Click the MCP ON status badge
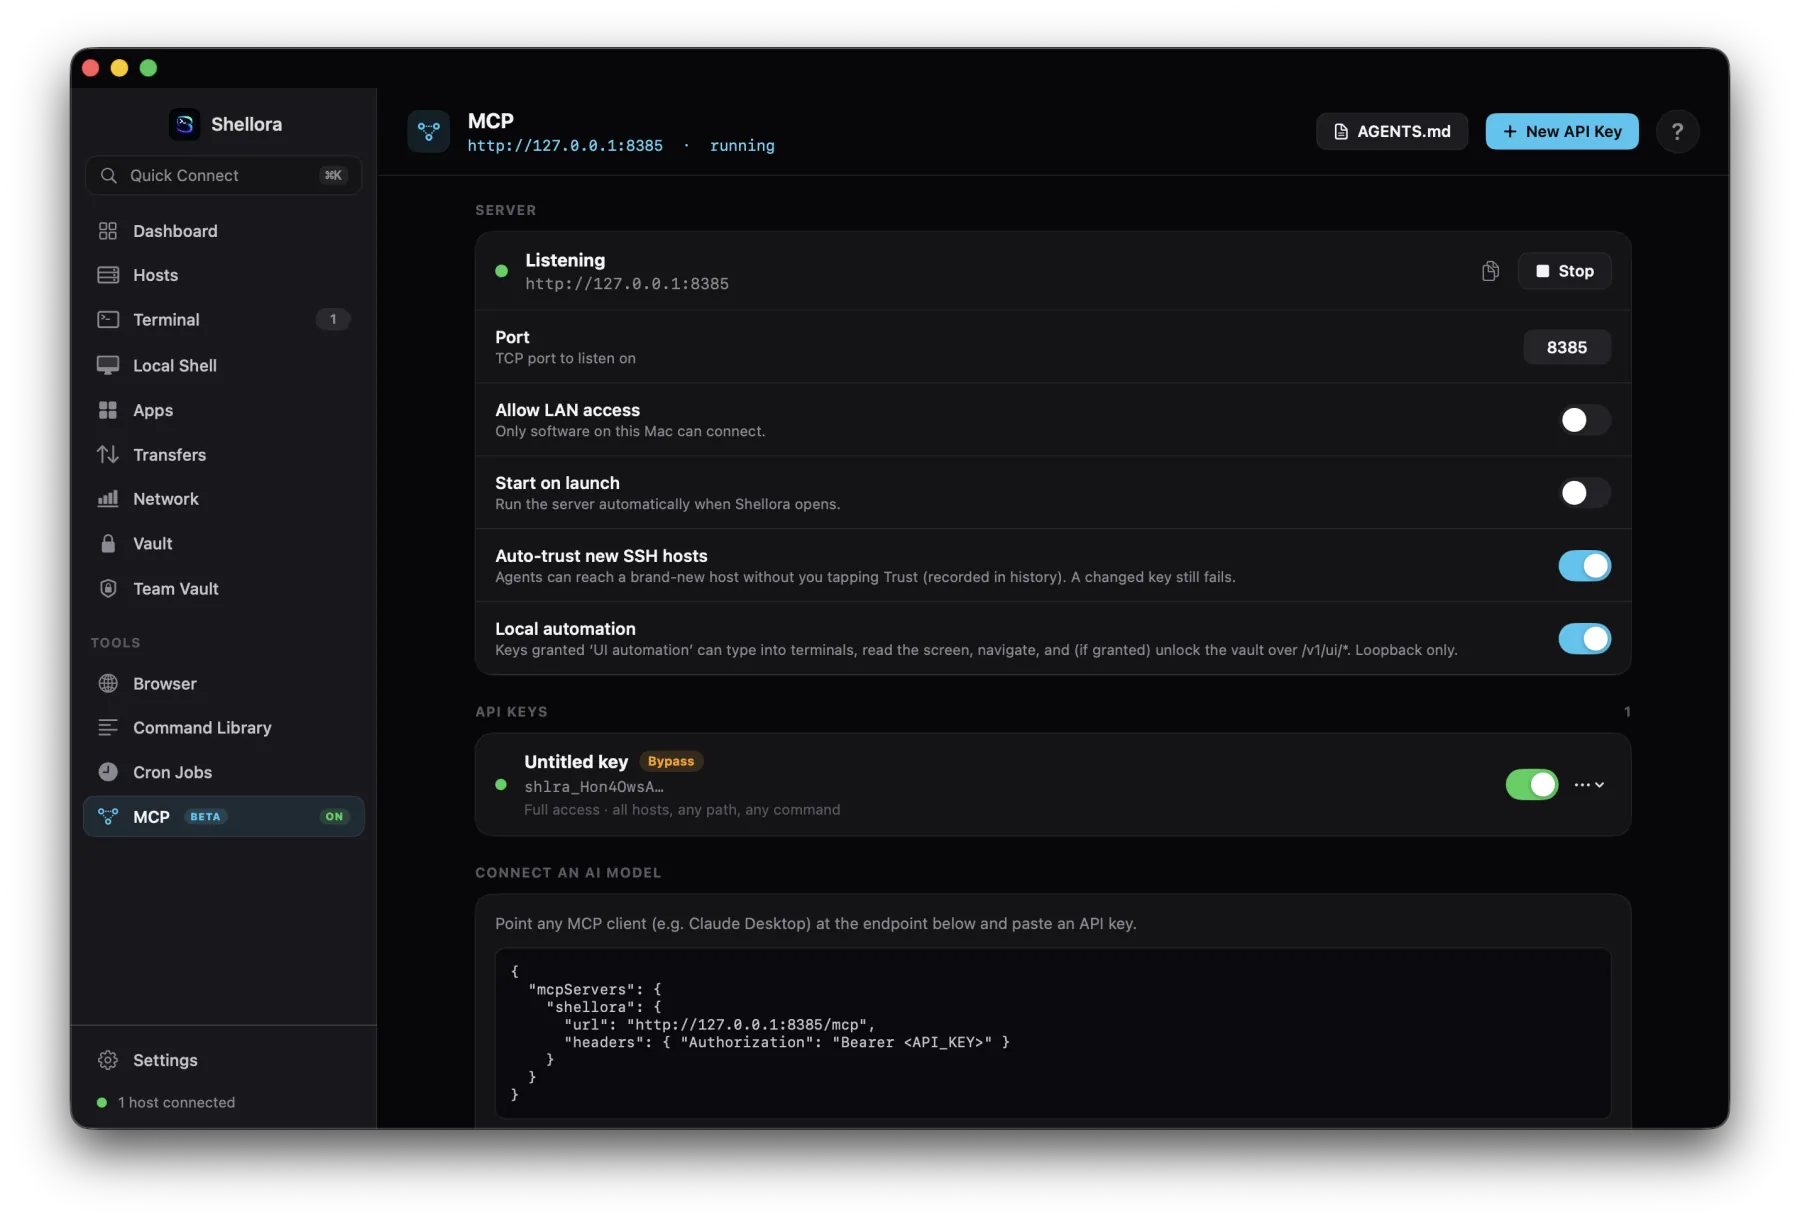1800x1222 pixels. click(334, 817)
